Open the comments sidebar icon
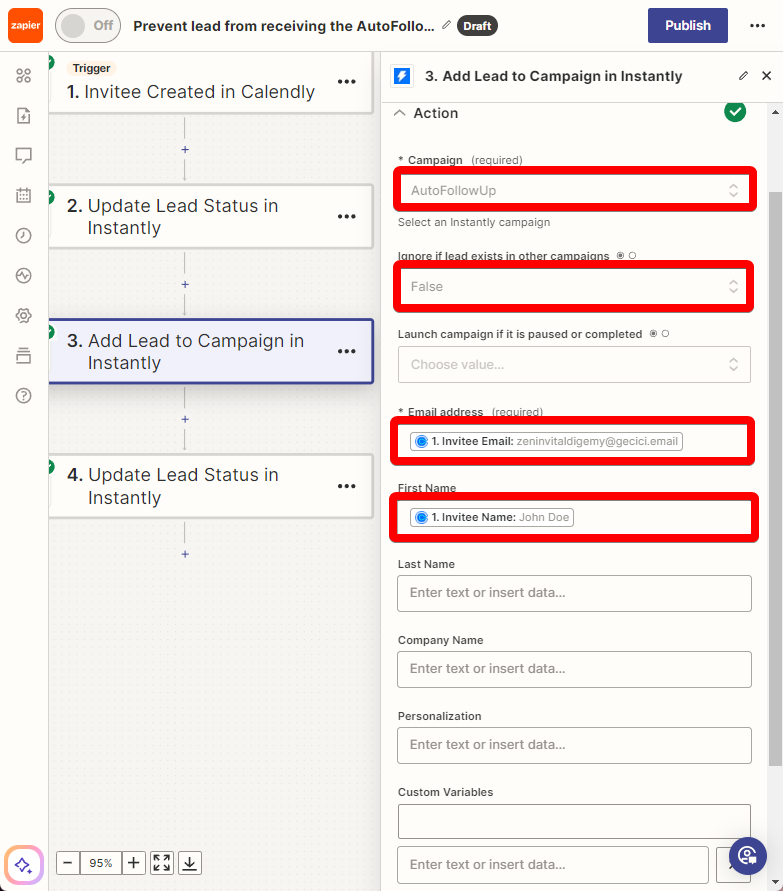Image resolution: width=783 pixels, height=891 pixels. click(x=23, y=156)
